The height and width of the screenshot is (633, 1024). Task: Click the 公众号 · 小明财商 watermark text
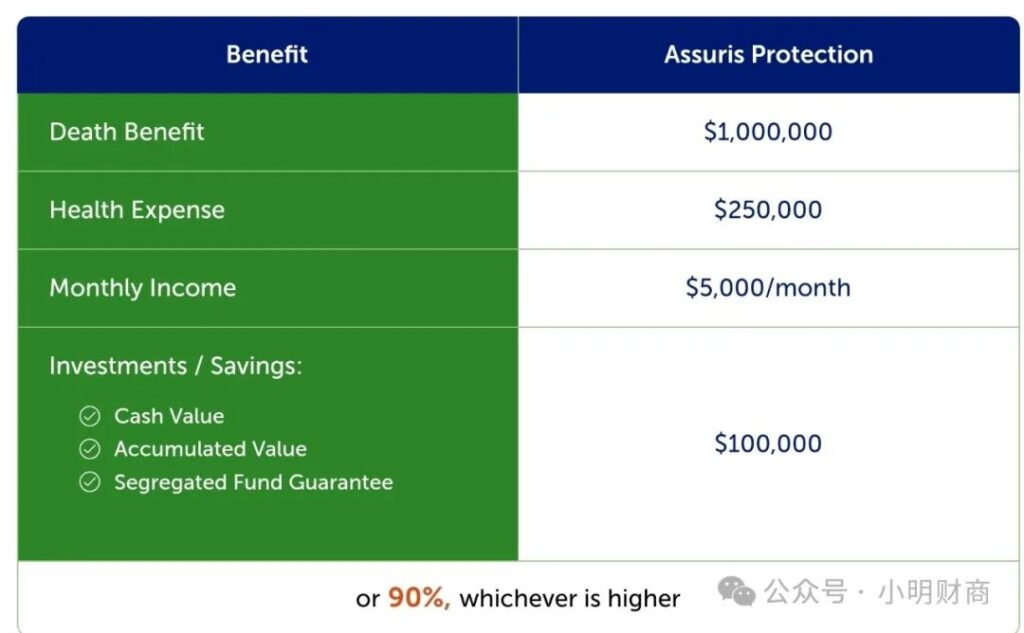point(877,592)
